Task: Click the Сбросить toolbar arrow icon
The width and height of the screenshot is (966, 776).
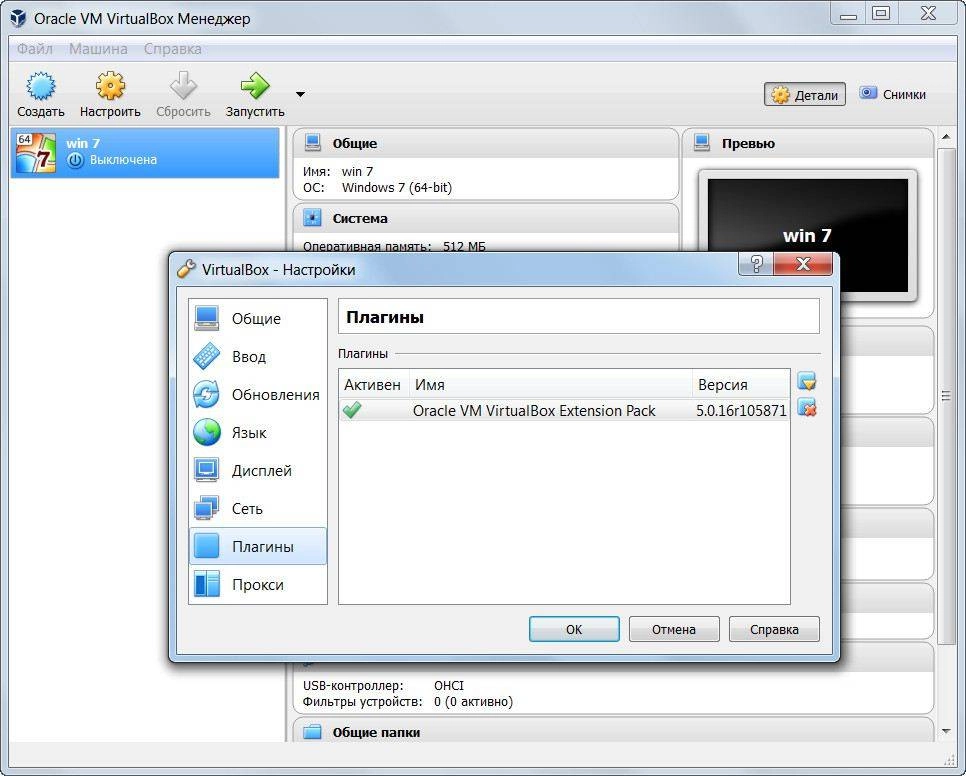Action: point(183,86)
